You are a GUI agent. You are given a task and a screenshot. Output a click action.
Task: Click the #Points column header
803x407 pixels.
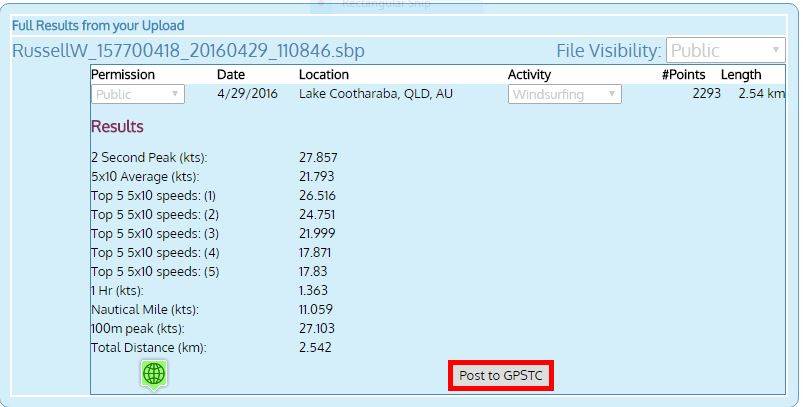coord(683,74)
